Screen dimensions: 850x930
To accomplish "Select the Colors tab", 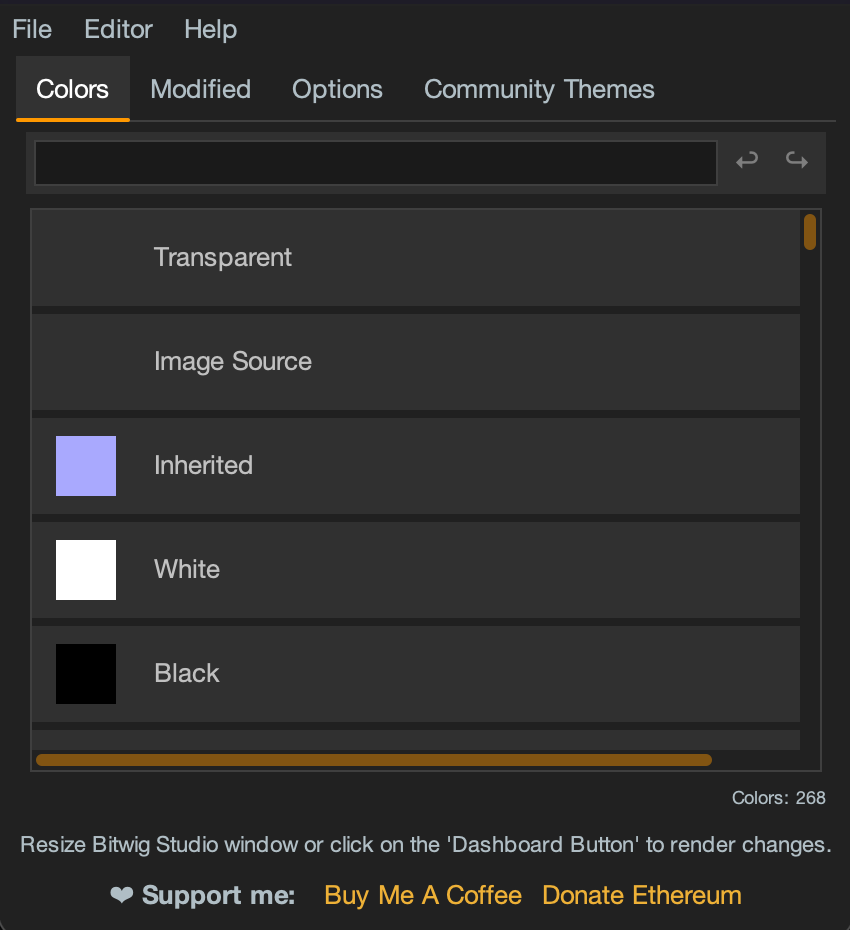I will click(72, 89).
